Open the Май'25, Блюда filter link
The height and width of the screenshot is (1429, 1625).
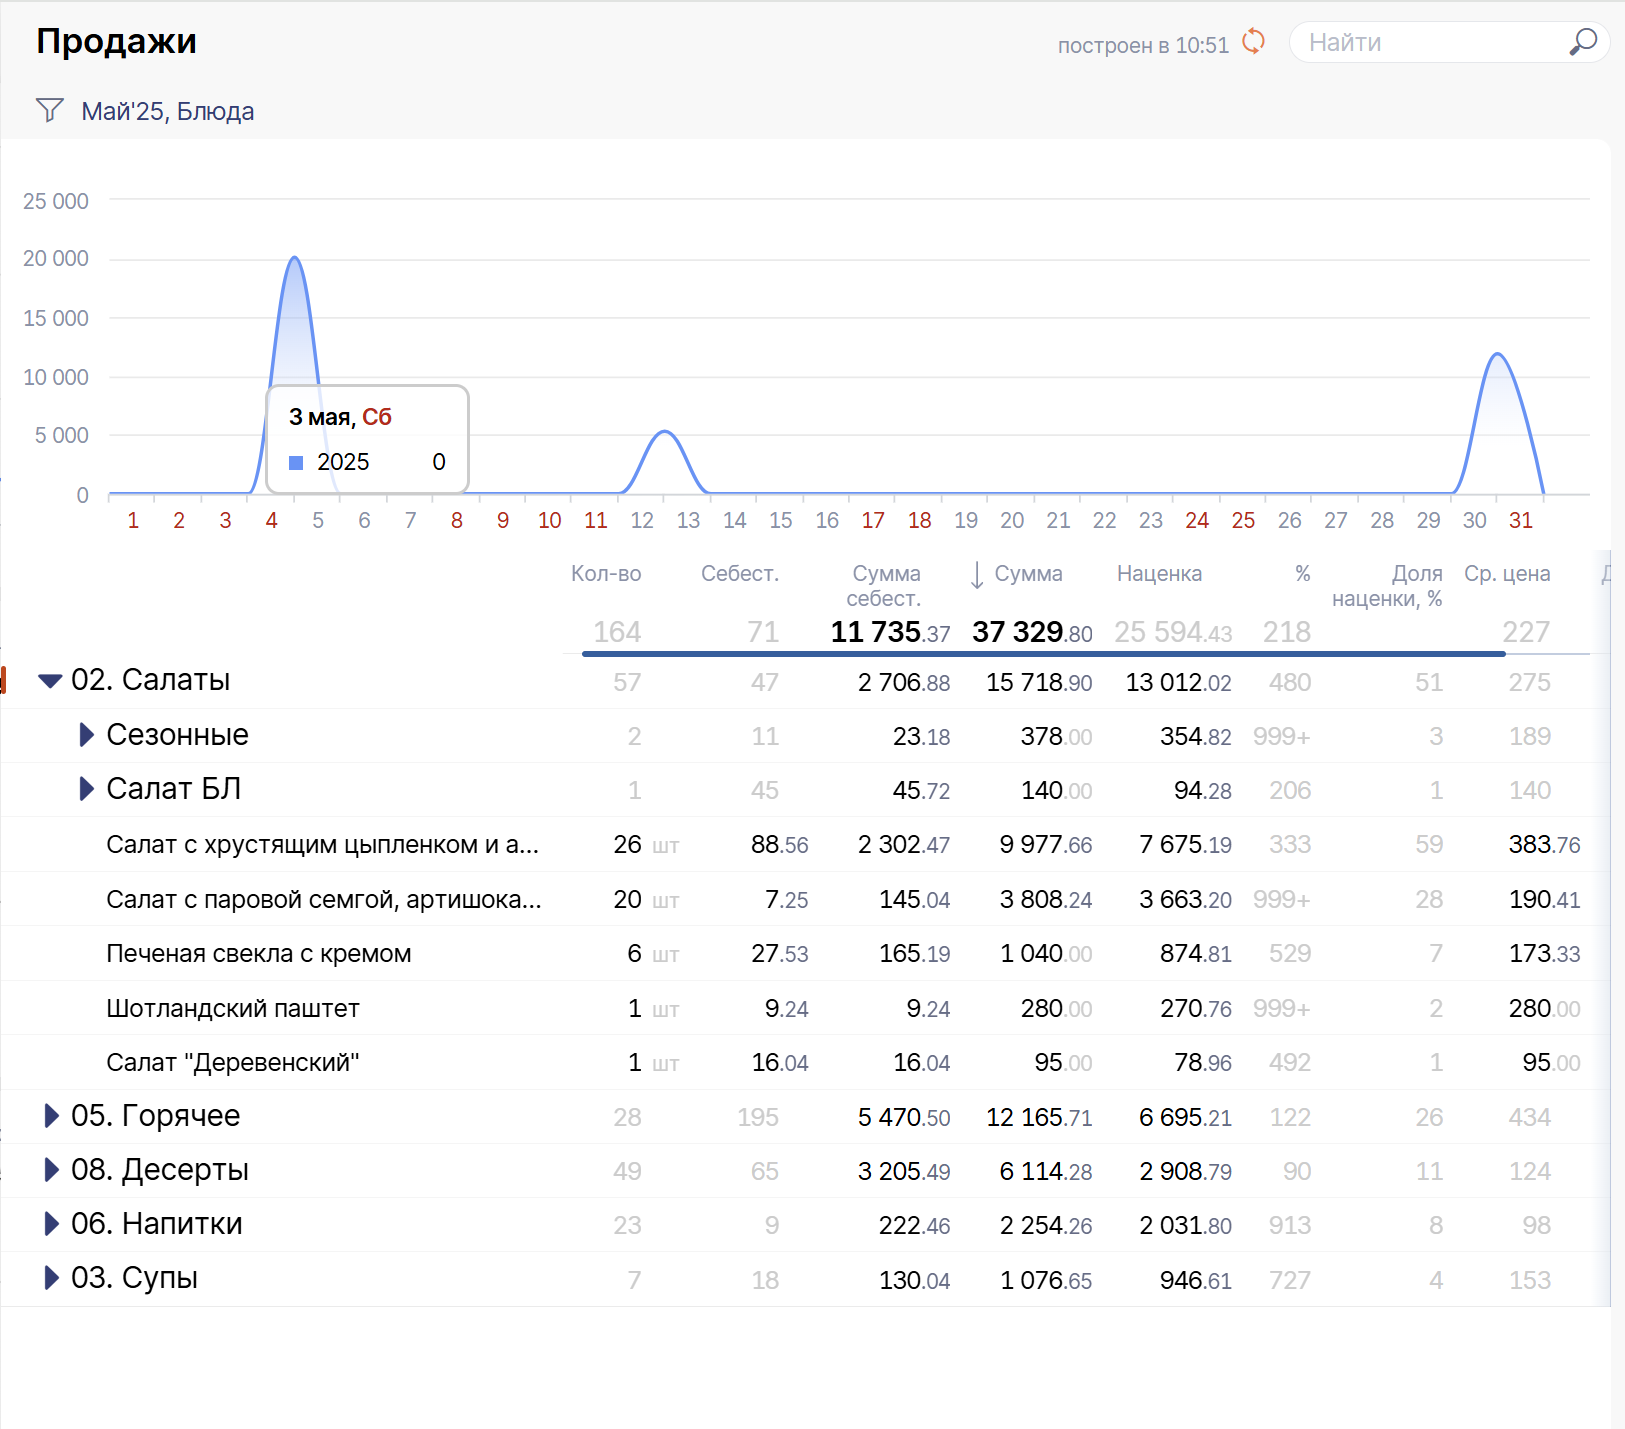pyautogui.click(x=167, y=111)
